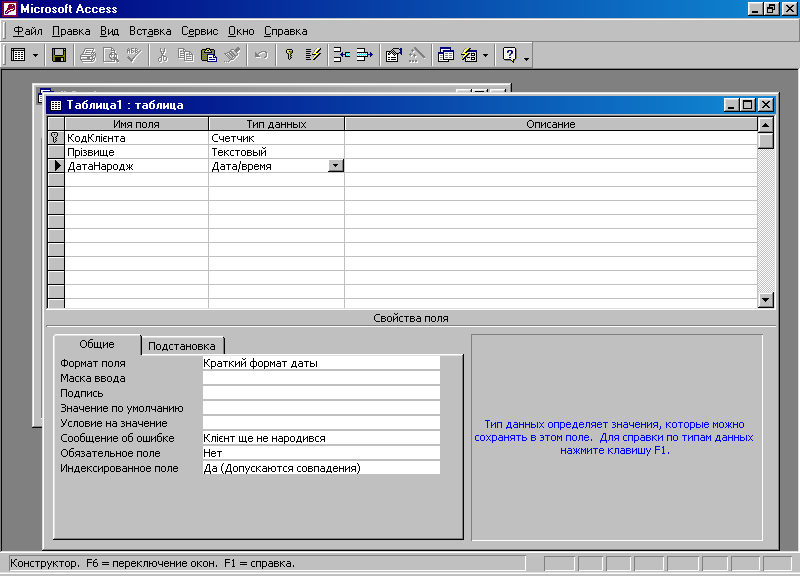Click the field grid vertical scrollbar thumb
The width and height of the screenshot is (800, 576).
(766, 140)
